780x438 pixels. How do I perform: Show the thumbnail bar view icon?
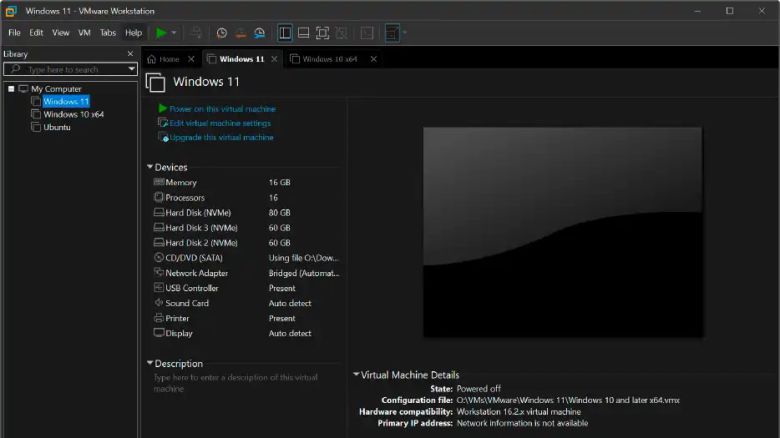303,33
